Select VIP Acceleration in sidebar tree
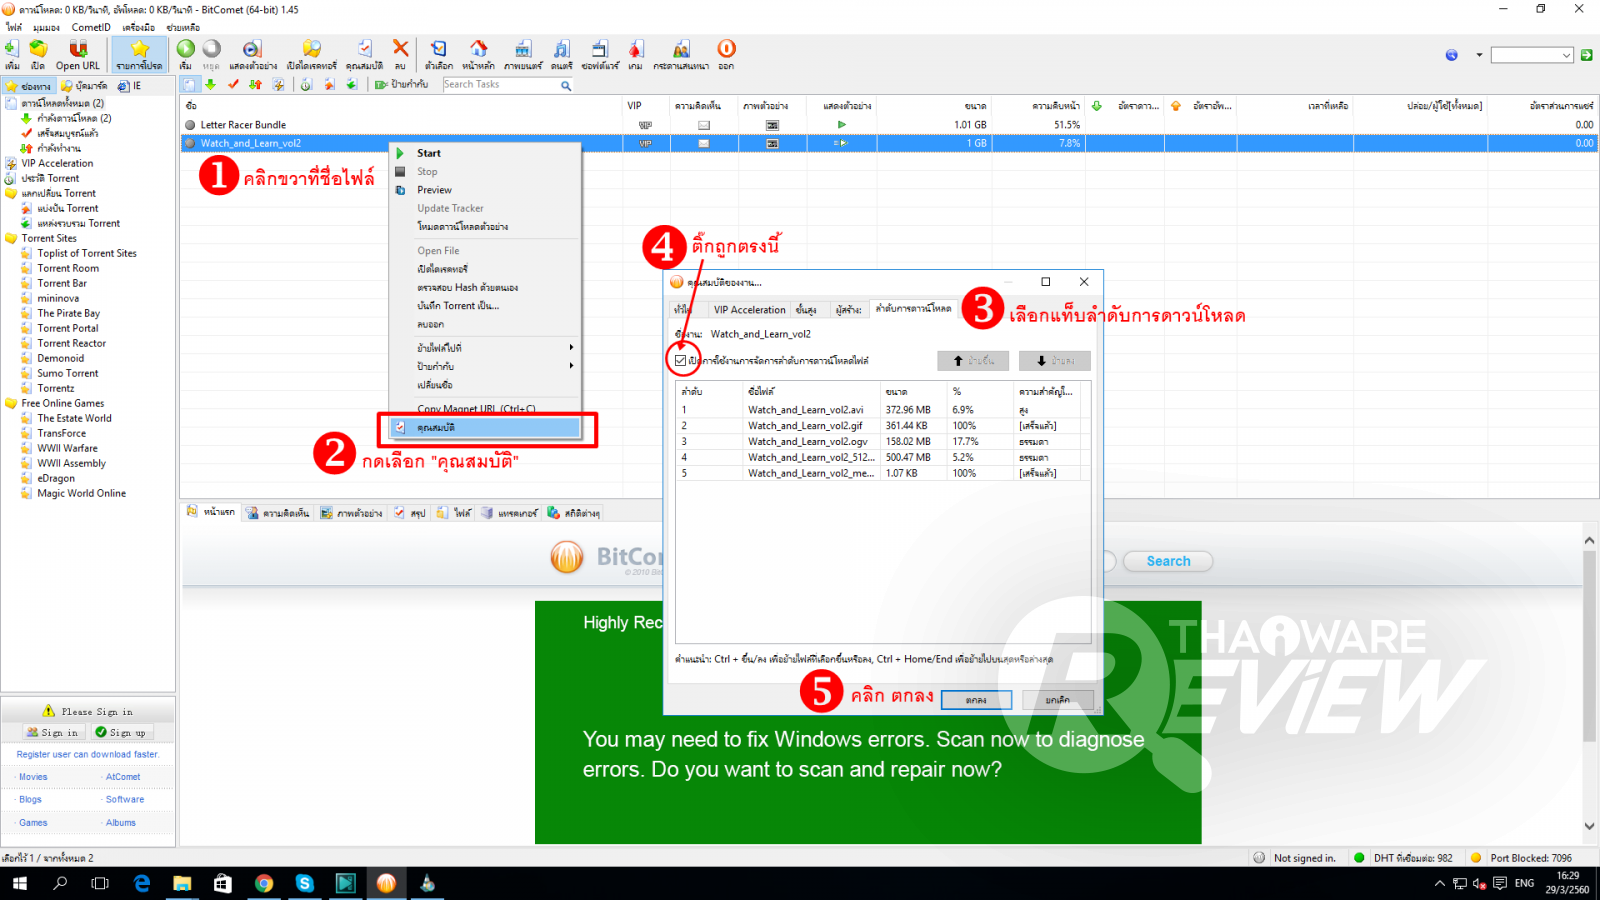The image size is (1600, 900). (x=57, y=163)
